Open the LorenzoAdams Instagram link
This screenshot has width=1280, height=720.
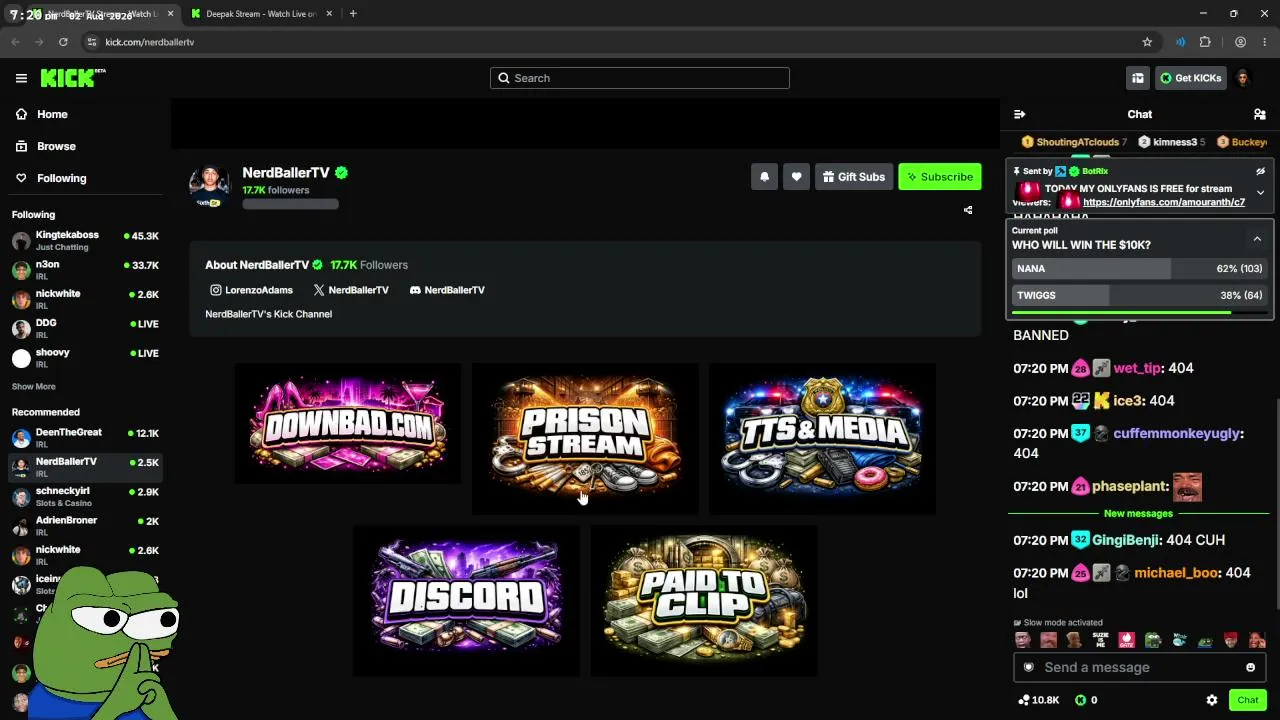click(x=251, y=290)
